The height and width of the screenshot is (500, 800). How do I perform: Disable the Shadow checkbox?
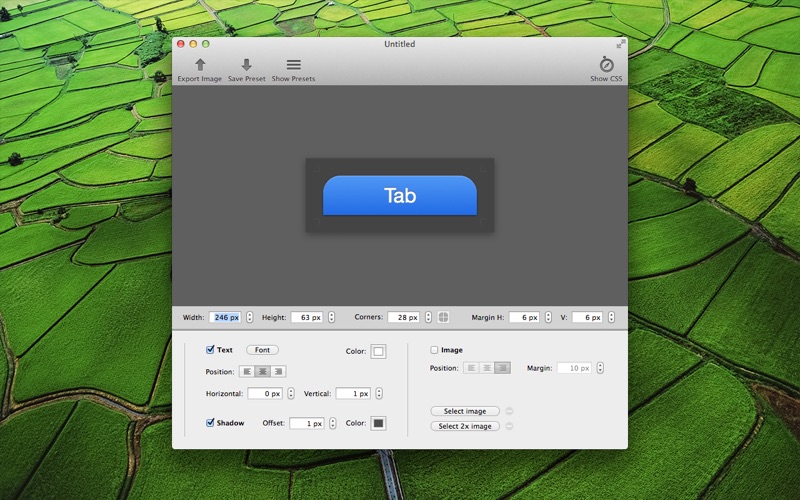point(210,423)
